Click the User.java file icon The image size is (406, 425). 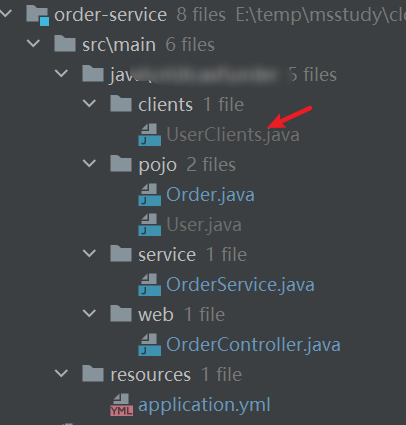(150, 225)
